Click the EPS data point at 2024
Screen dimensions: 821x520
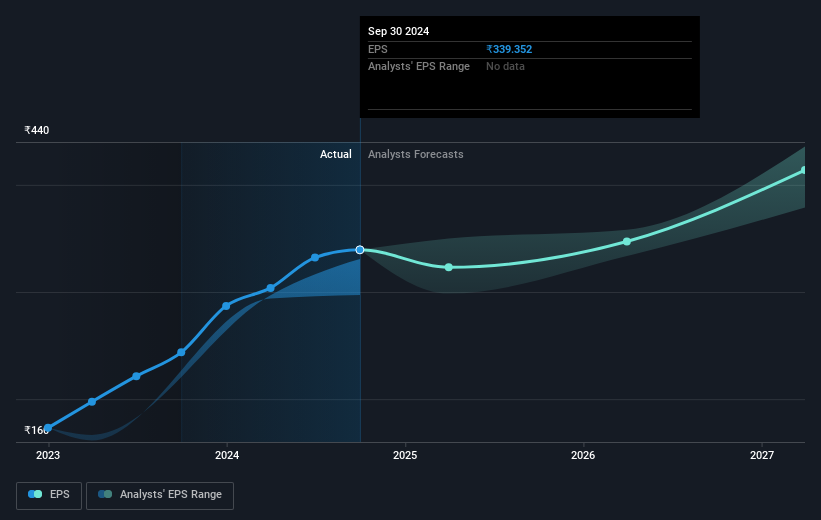(226, 306)
